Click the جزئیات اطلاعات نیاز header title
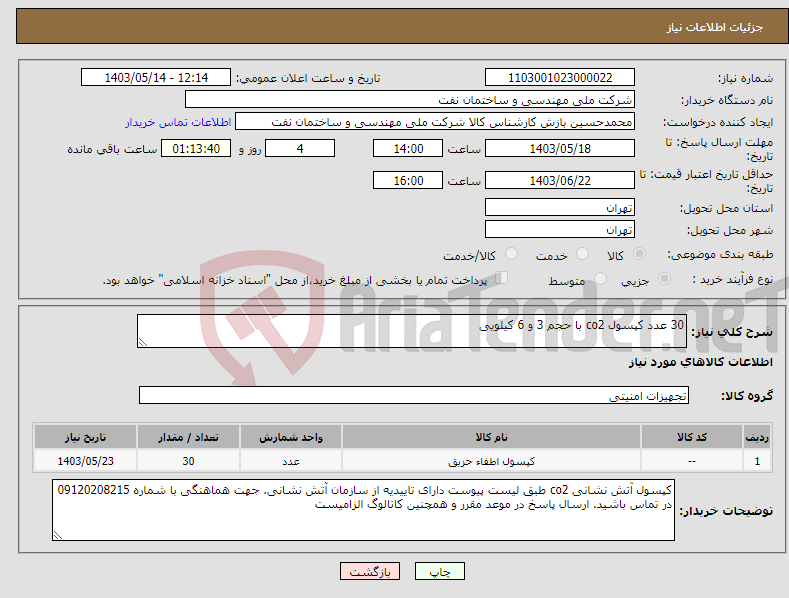This screenshot has width=789, height=598. pyautogui.click(x=715, y=27)
